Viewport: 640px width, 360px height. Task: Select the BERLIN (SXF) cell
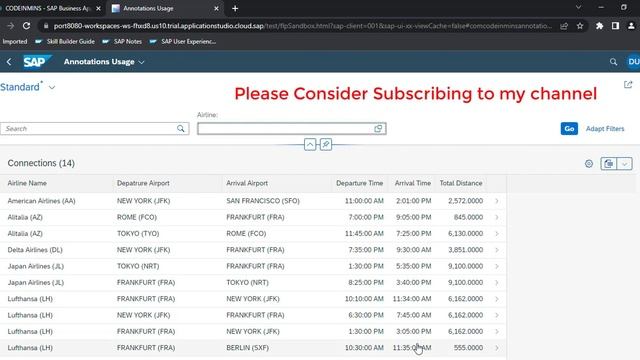coord(247,348)
